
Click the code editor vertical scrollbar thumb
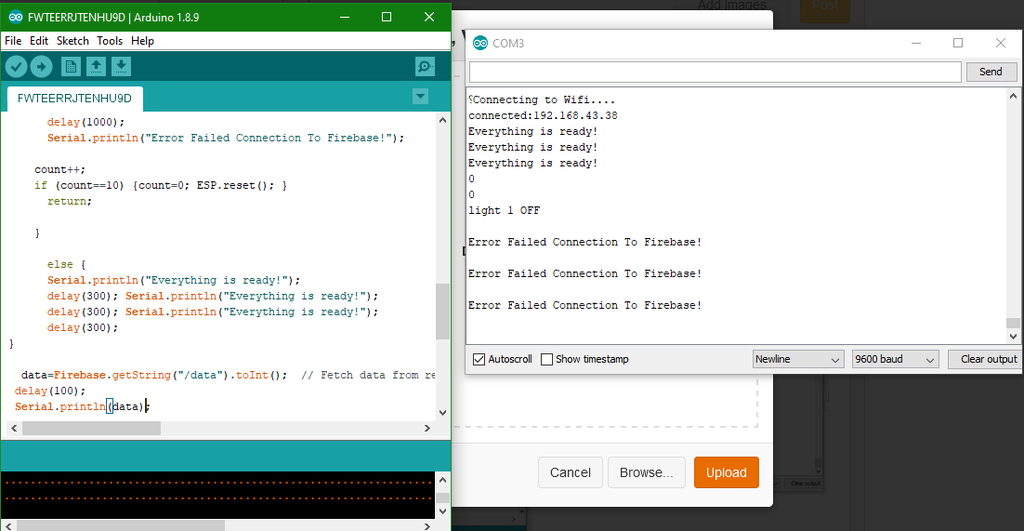click(x=442, y=312)
